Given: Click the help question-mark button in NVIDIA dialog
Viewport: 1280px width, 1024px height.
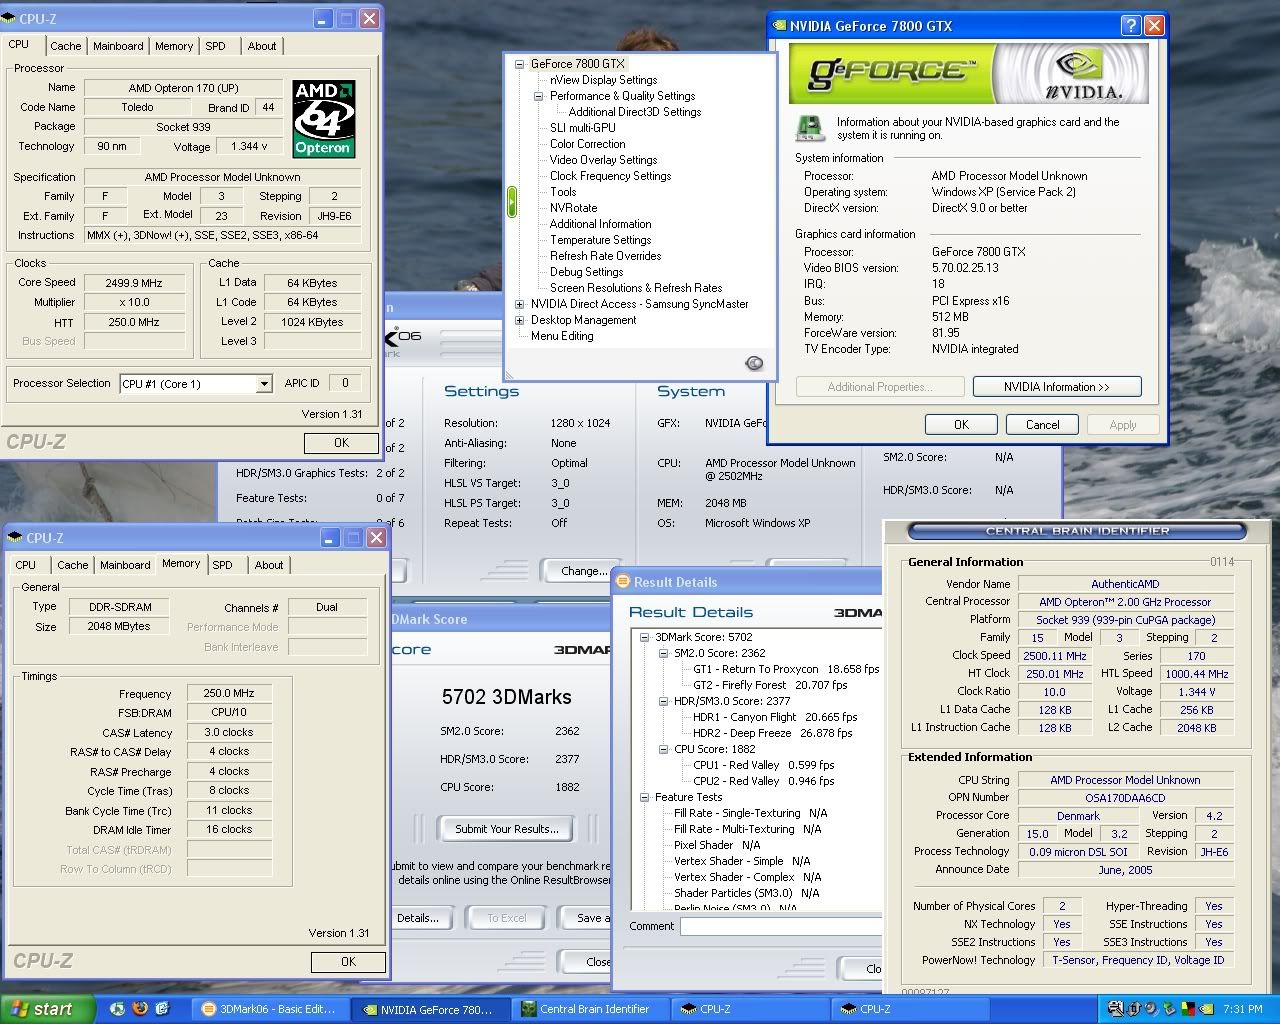Looking at the screenshot, I should point(1131,26).
